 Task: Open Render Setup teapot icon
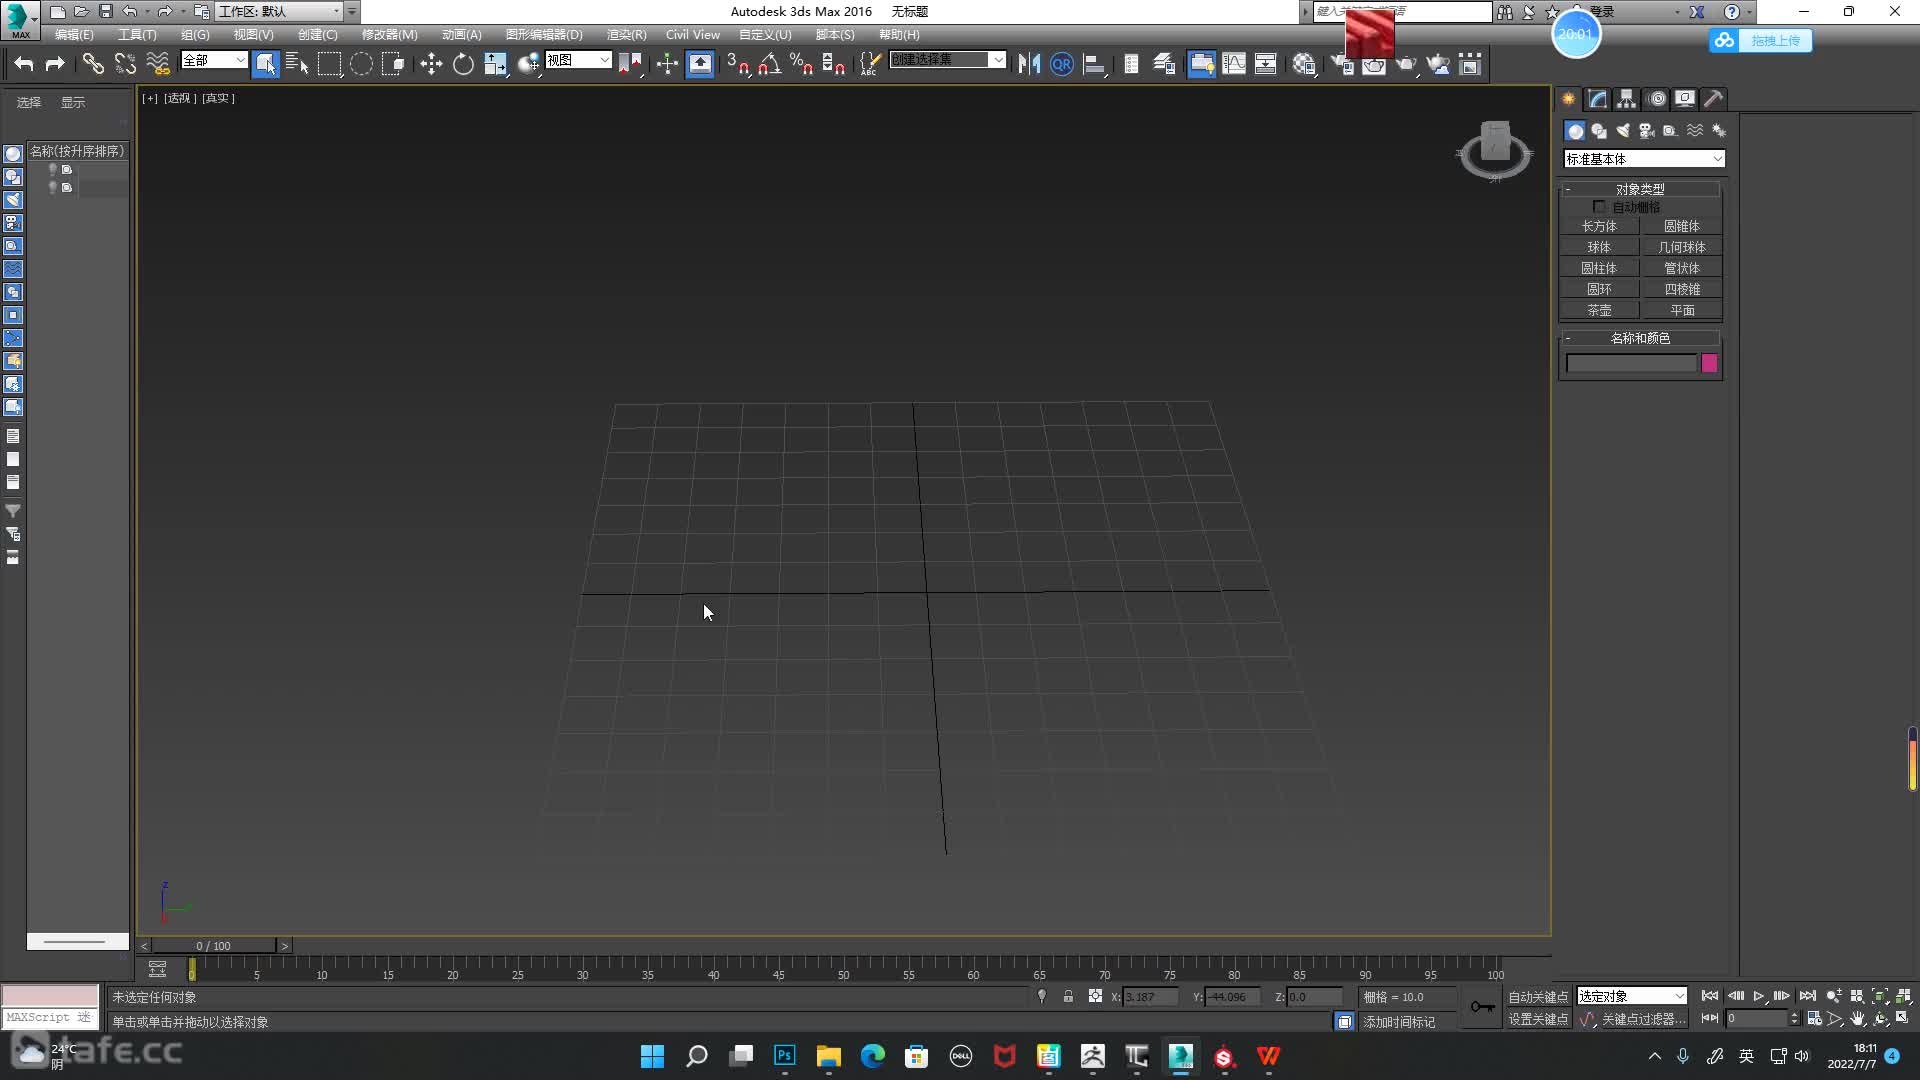[1342, 64]
